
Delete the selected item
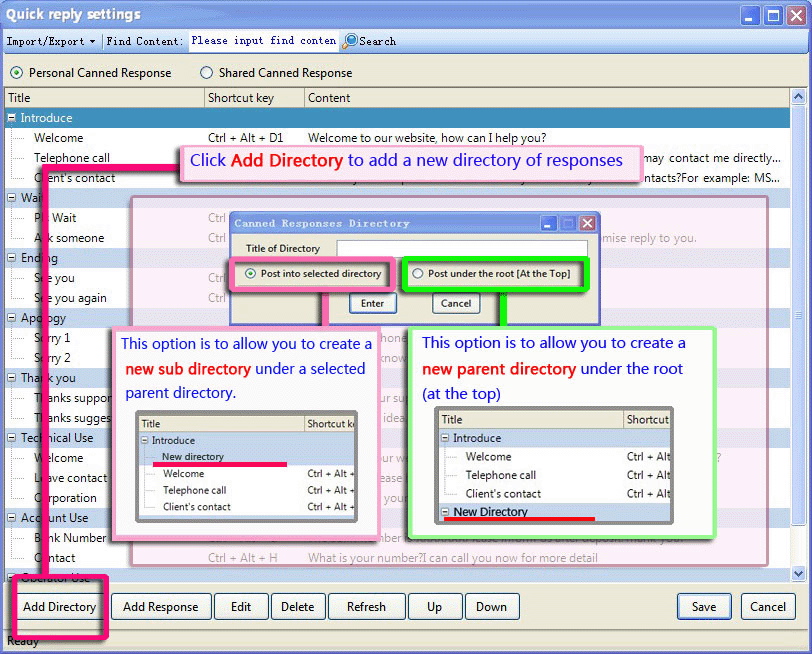pos(298,607)
